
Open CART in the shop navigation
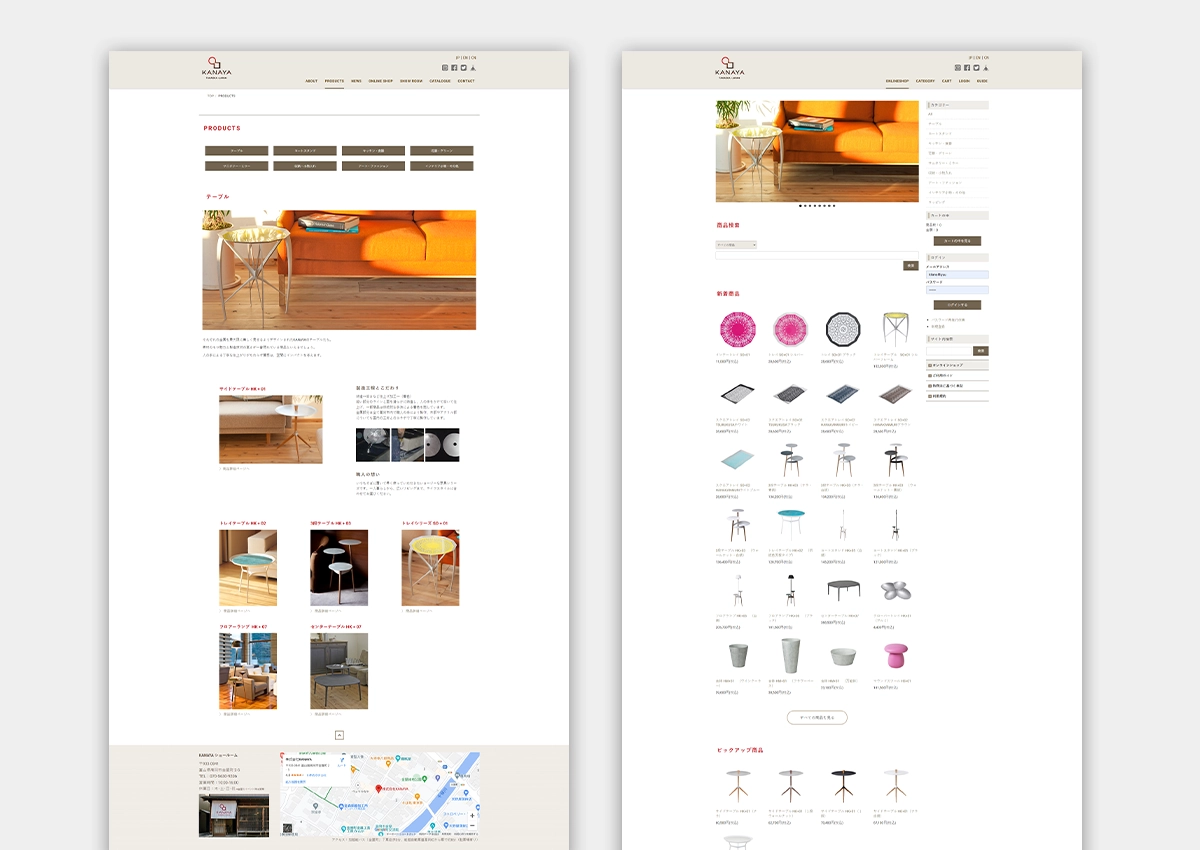[x=946, y=81]
